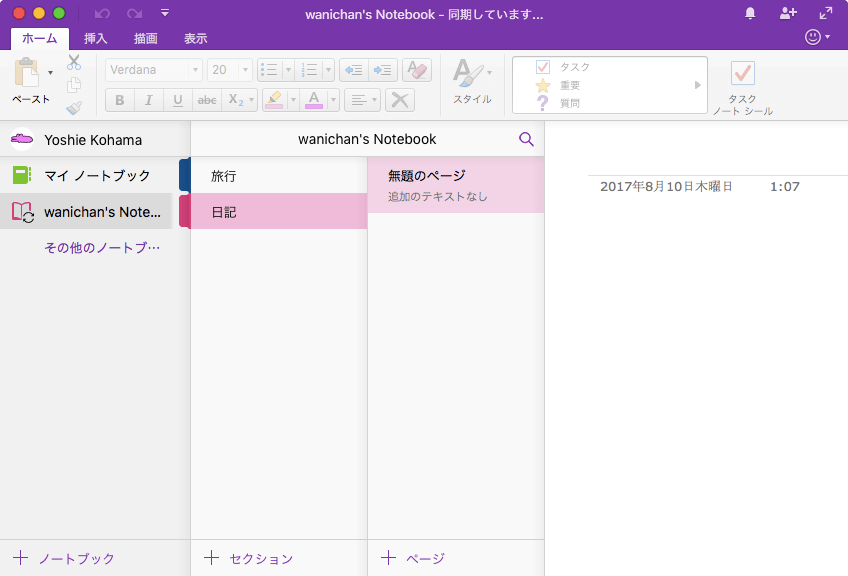
Task: Toggle Bold formatting
Action: [x=120, y=100]
